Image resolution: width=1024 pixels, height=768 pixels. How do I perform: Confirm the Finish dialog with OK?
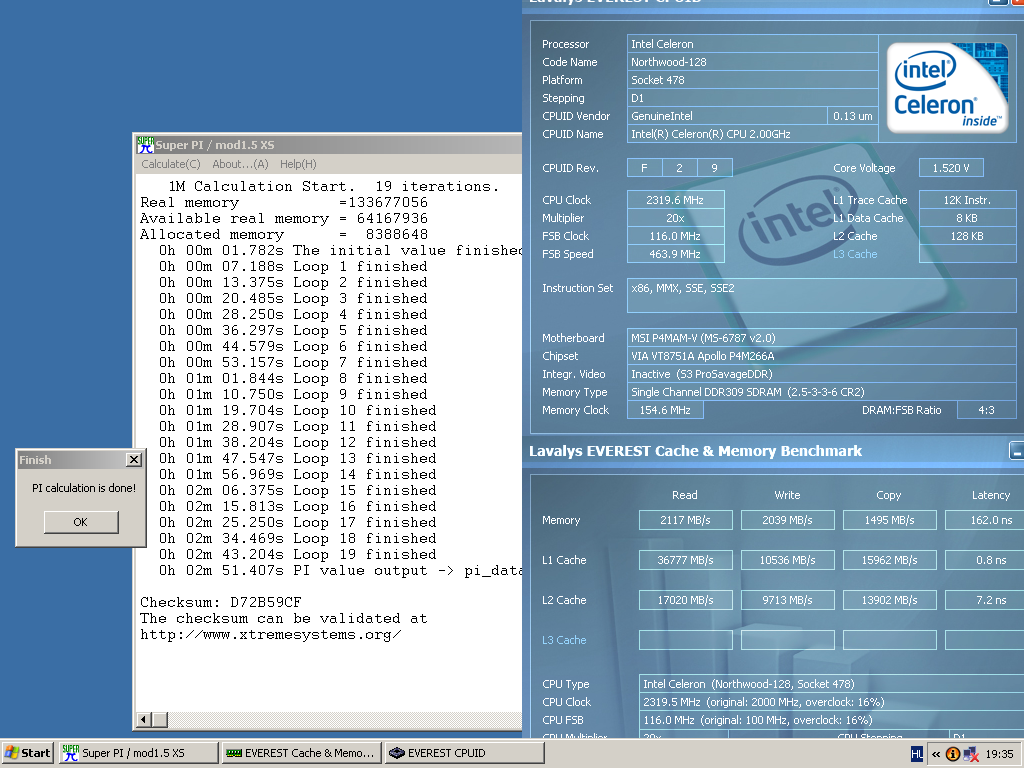pos(81,522)
